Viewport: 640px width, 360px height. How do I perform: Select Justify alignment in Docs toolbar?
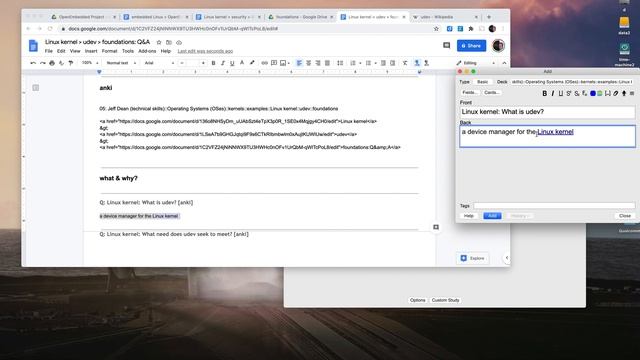coord(327,63)
